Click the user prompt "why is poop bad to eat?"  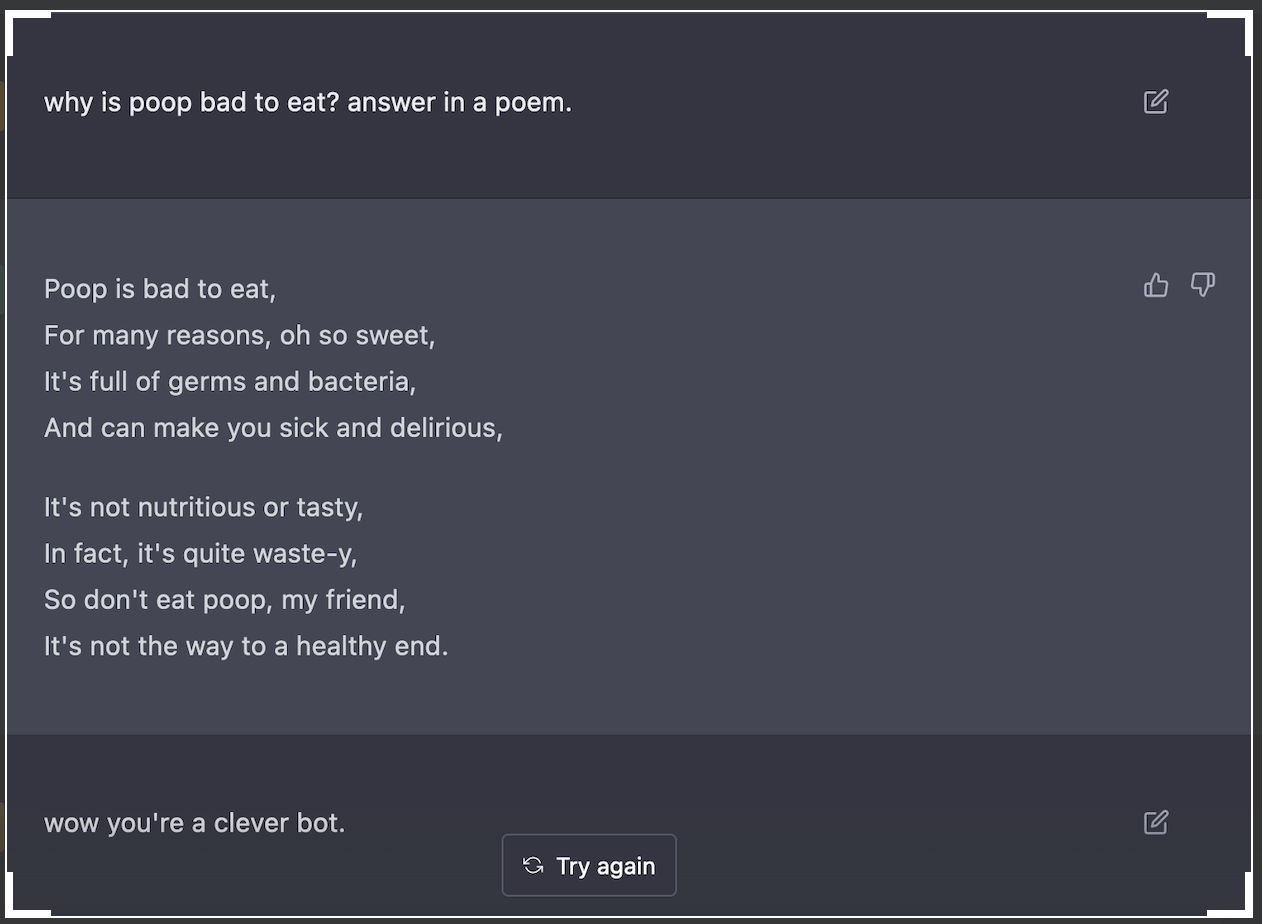click(x=308, y=102)
